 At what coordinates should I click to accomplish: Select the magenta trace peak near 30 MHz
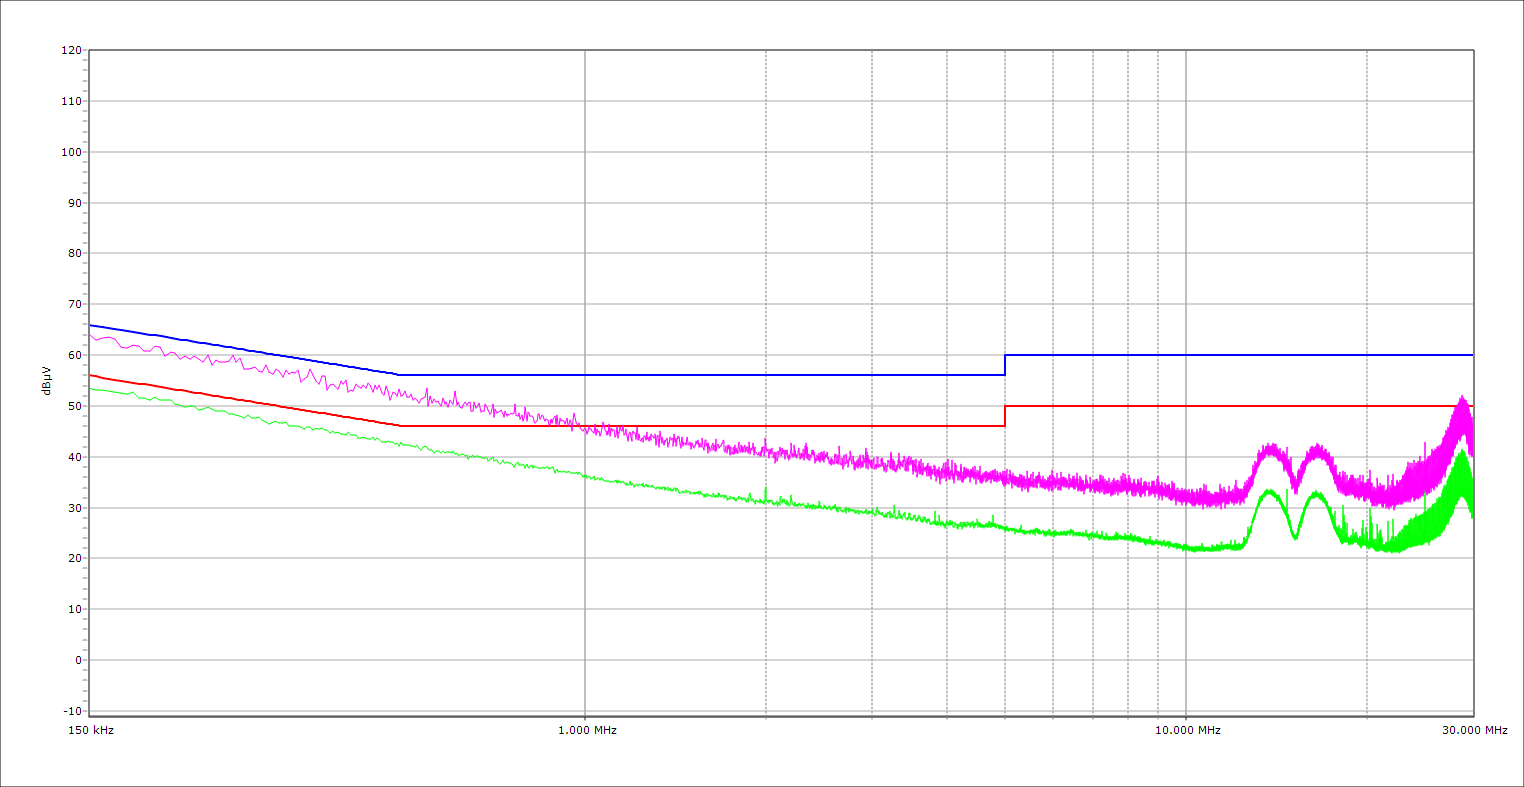pyautogui.click(x=1462, y=399)
